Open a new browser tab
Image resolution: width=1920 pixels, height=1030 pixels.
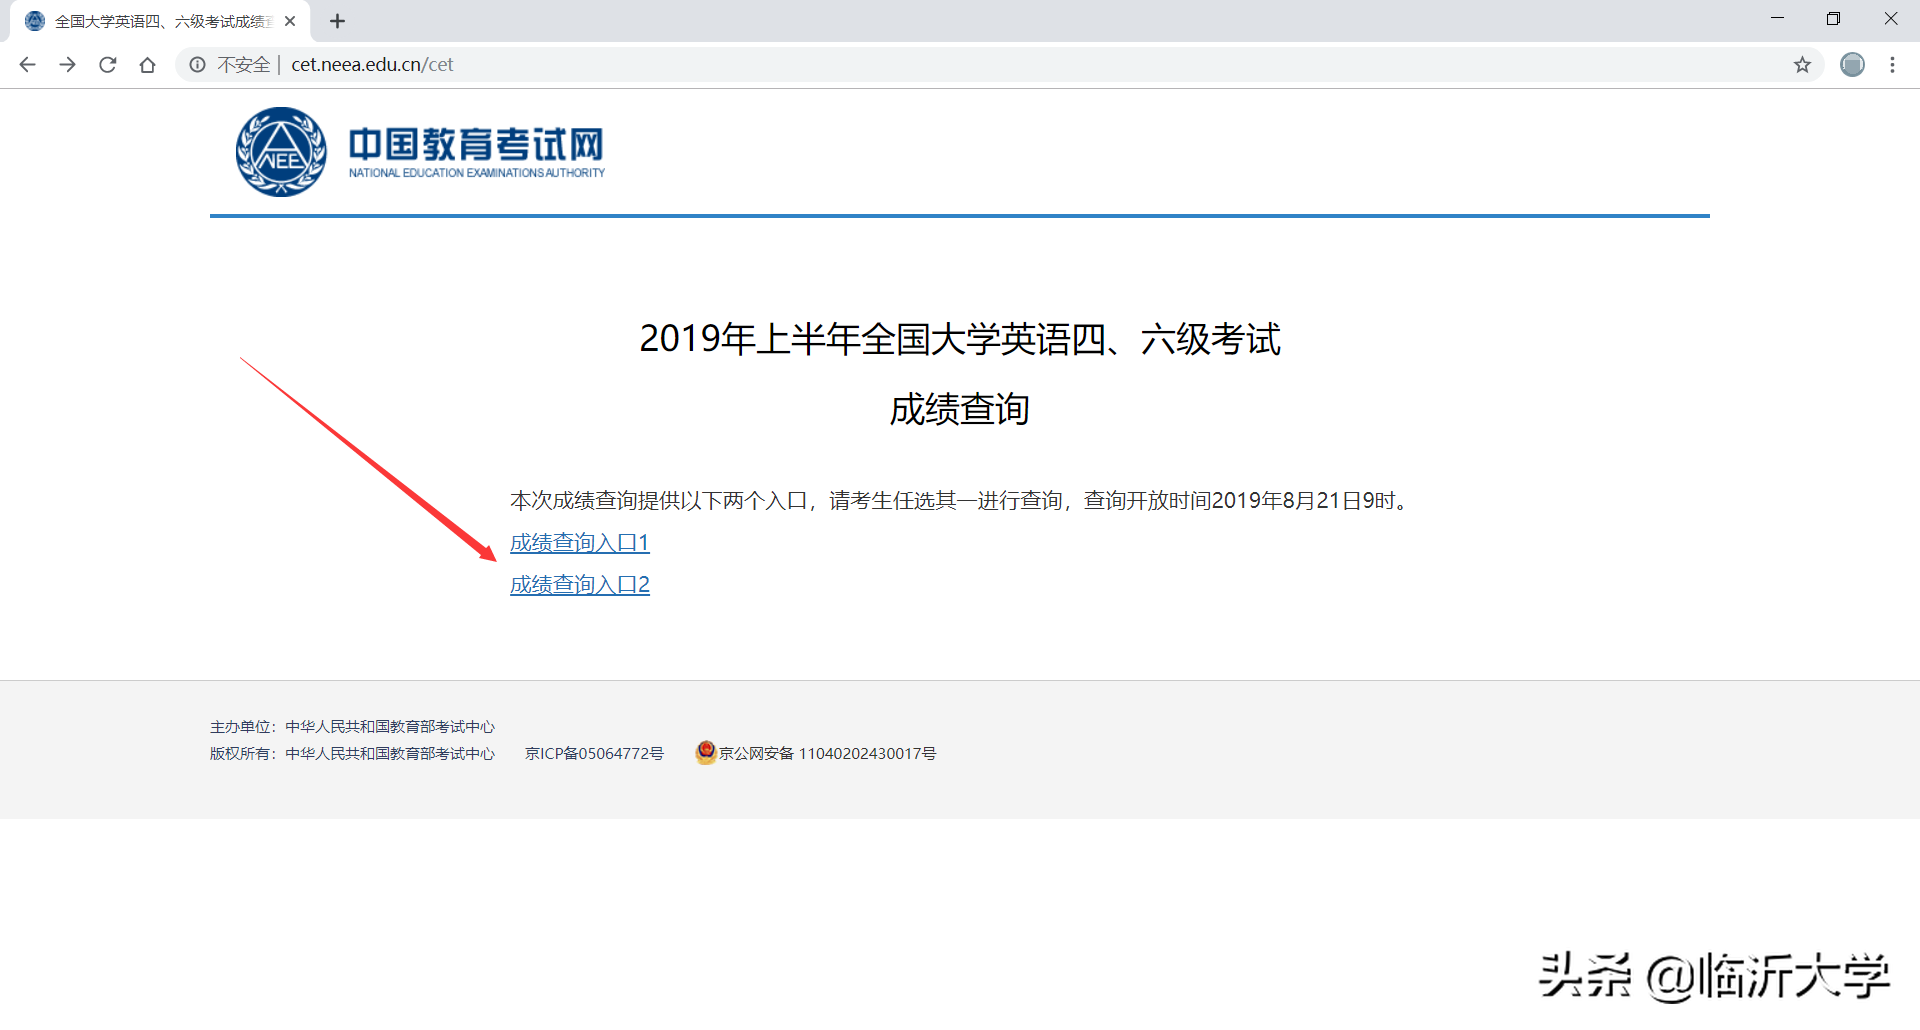click(337, 20)
